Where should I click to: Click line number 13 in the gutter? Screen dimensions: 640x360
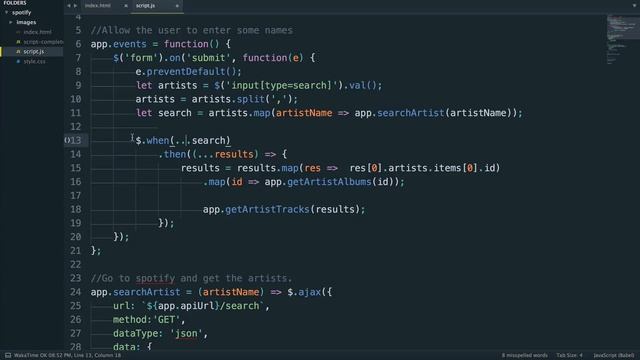click(76, 140)
